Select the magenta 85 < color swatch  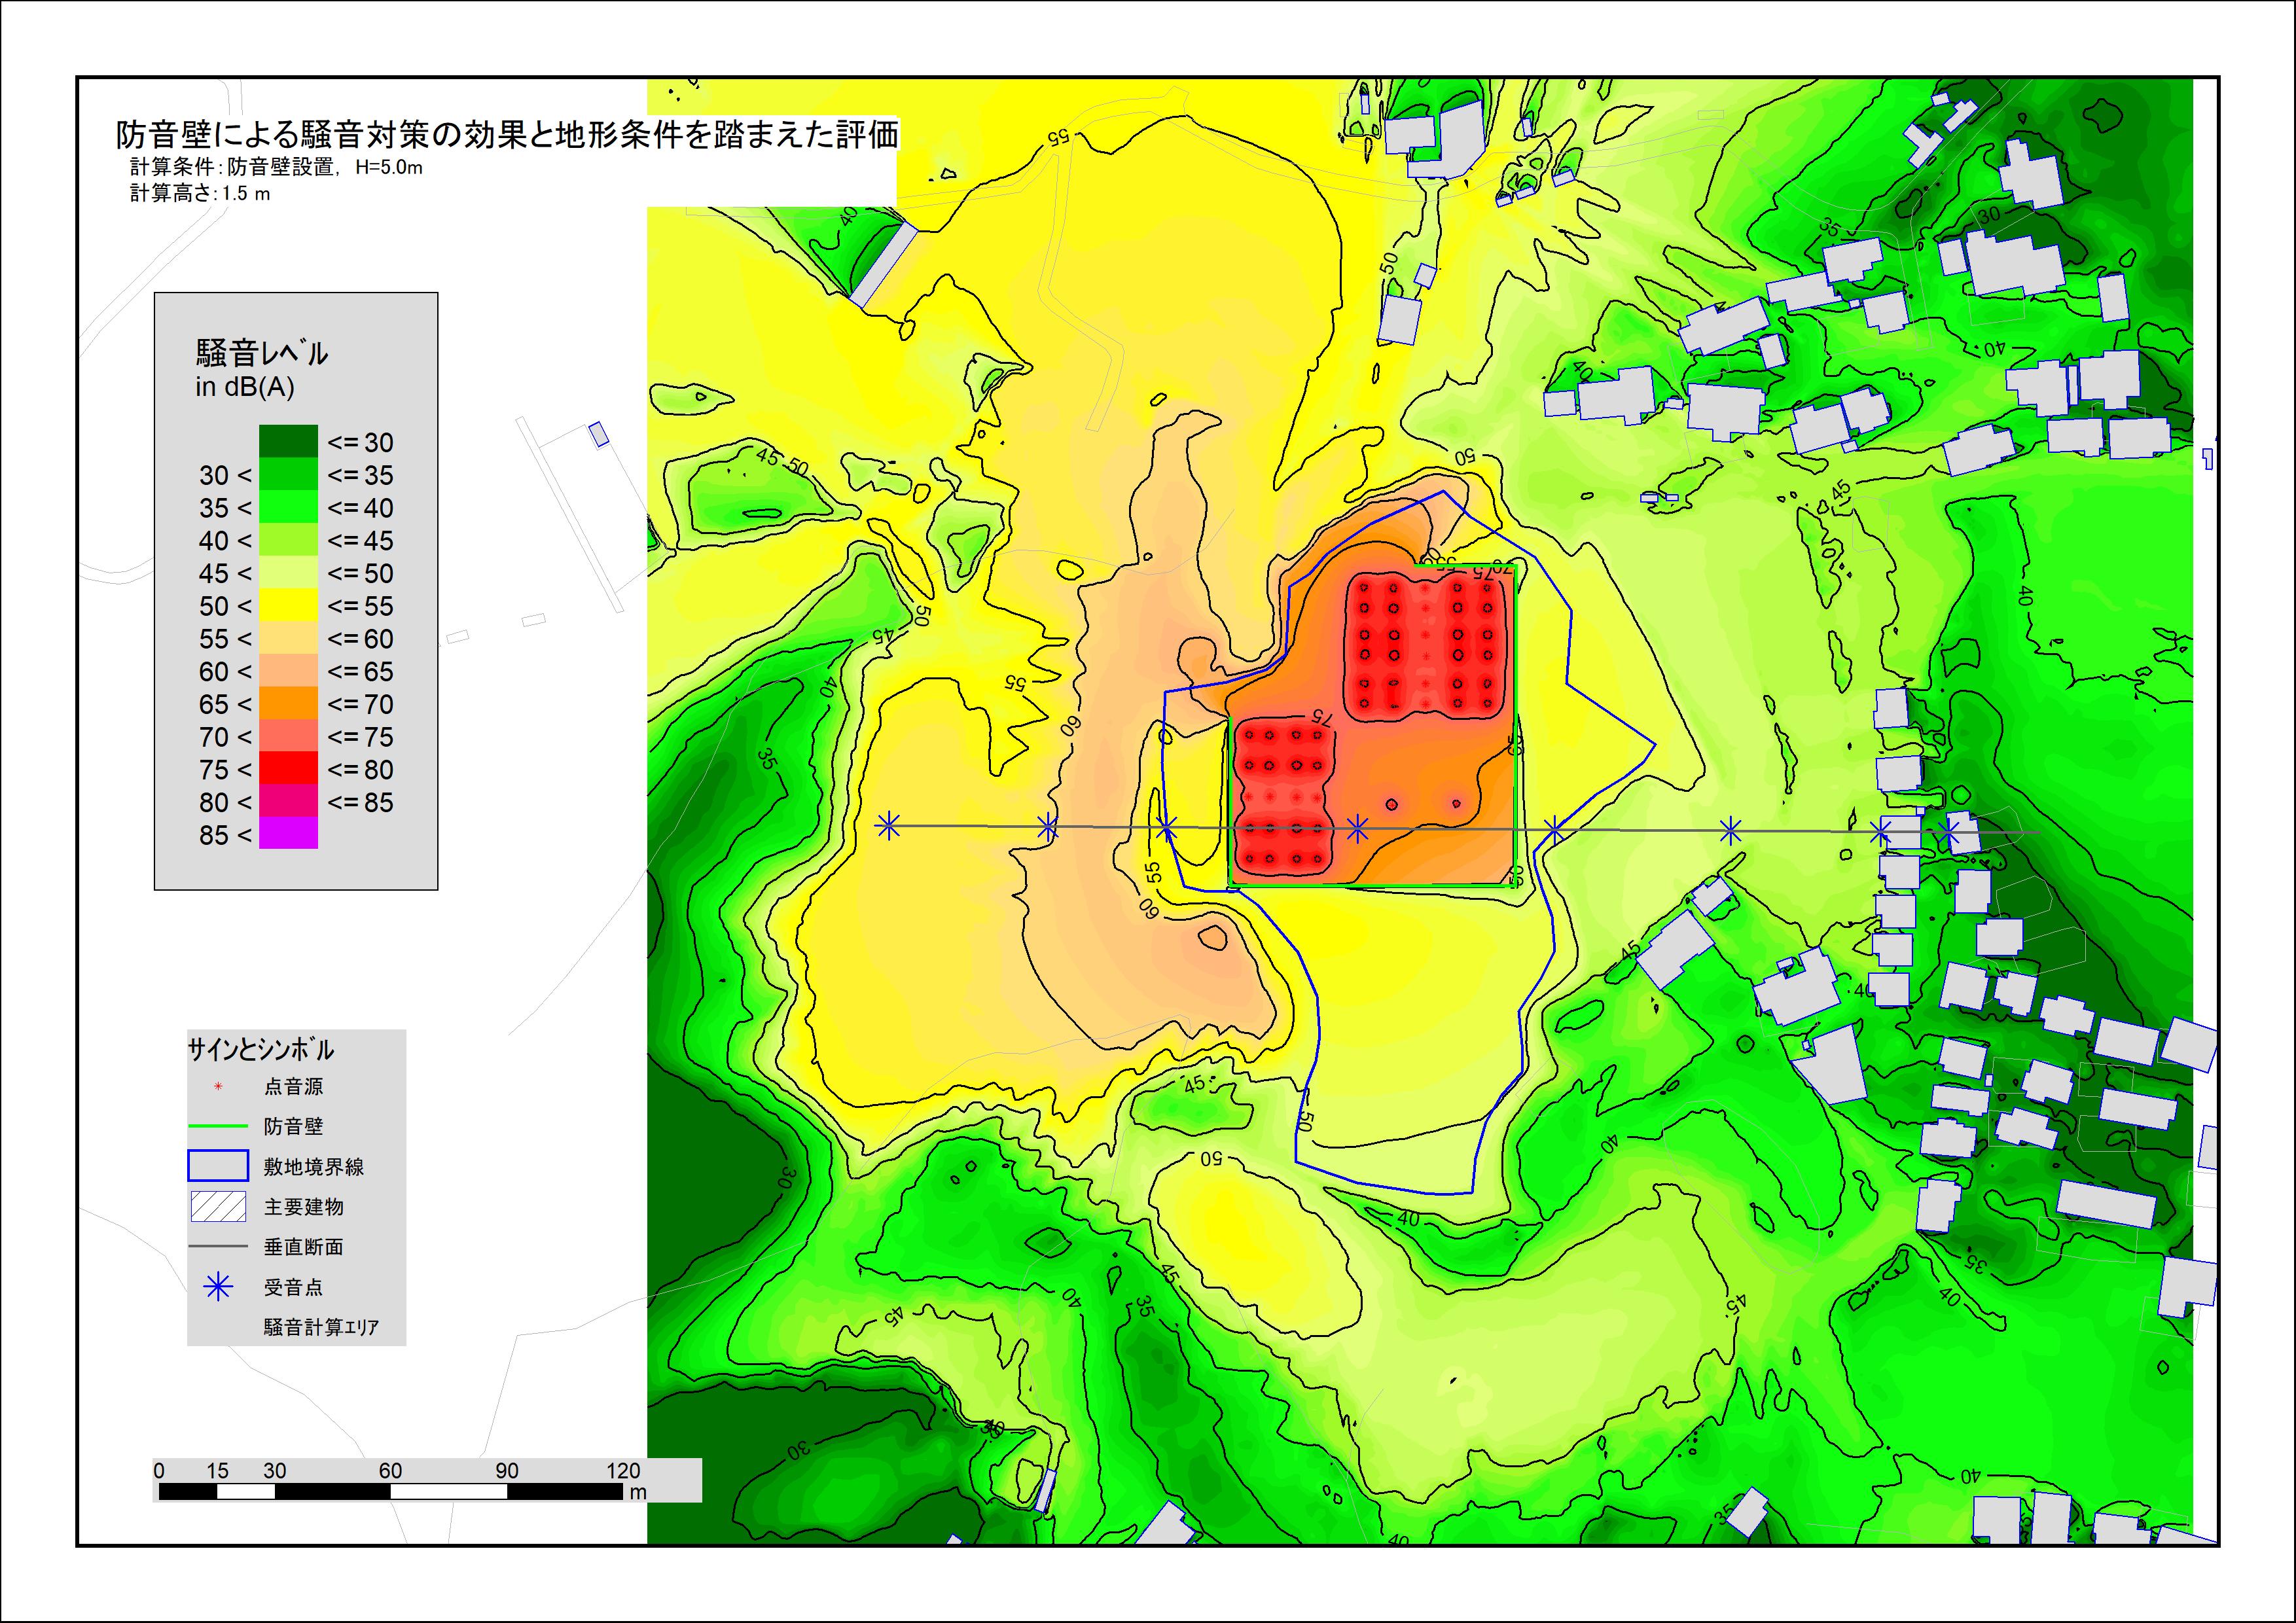[x=288, y=833]
